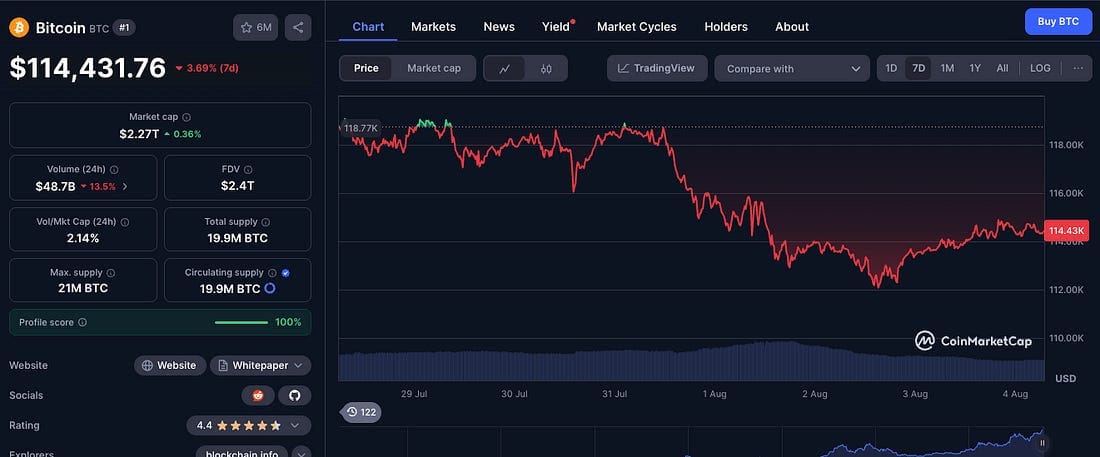
Task: Click the #1 rank badge
Action: [124, 28]
